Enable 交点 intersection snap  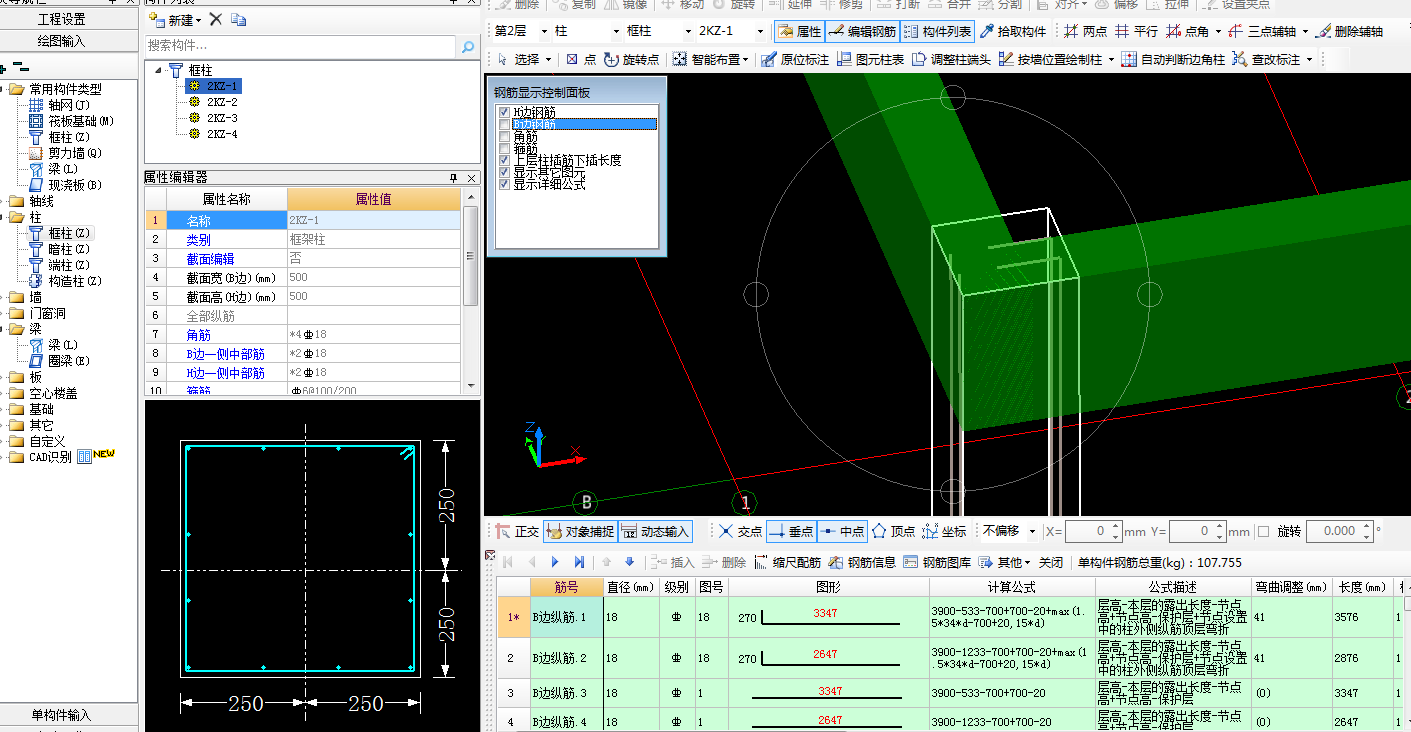click(x=740, y=531)
